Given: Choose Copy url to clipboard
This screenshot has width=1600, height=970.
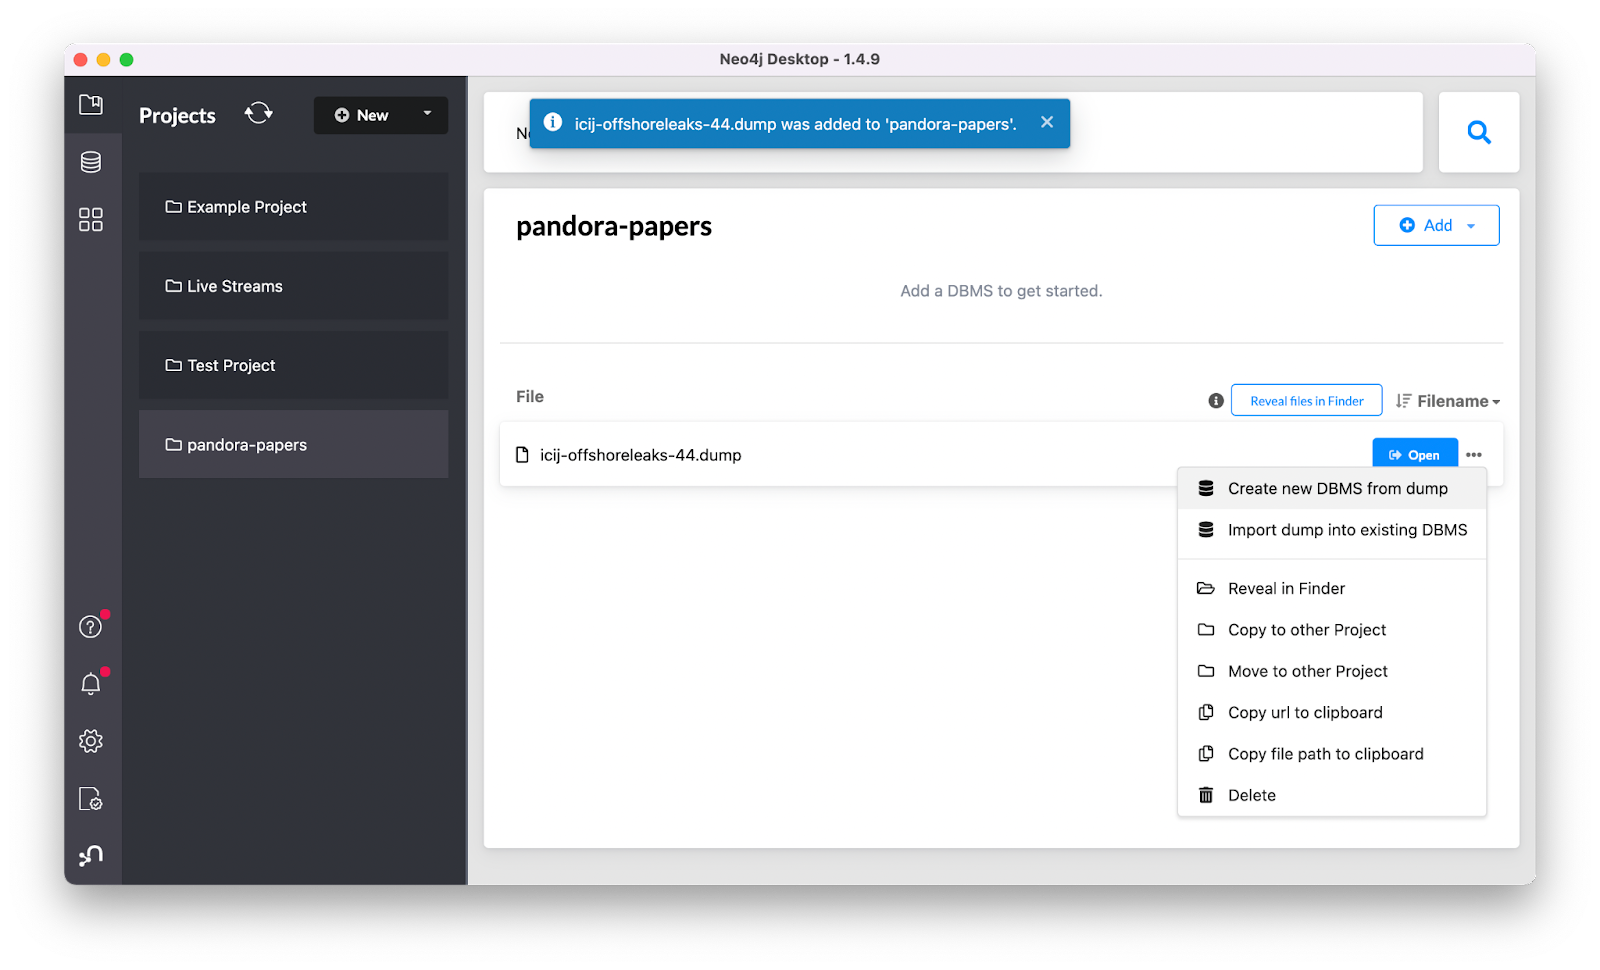Looking at the screenshot, I should 1332,713.
